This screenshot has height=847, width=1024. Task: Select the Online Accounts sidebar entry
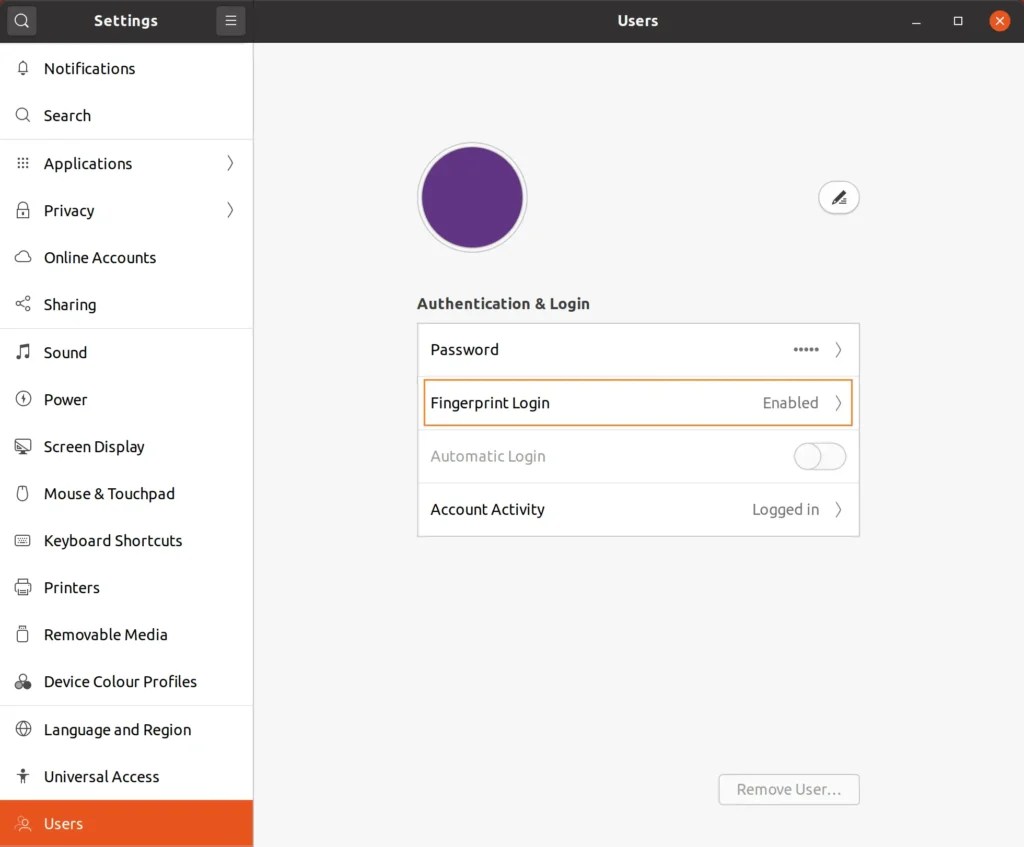[99, 257]
